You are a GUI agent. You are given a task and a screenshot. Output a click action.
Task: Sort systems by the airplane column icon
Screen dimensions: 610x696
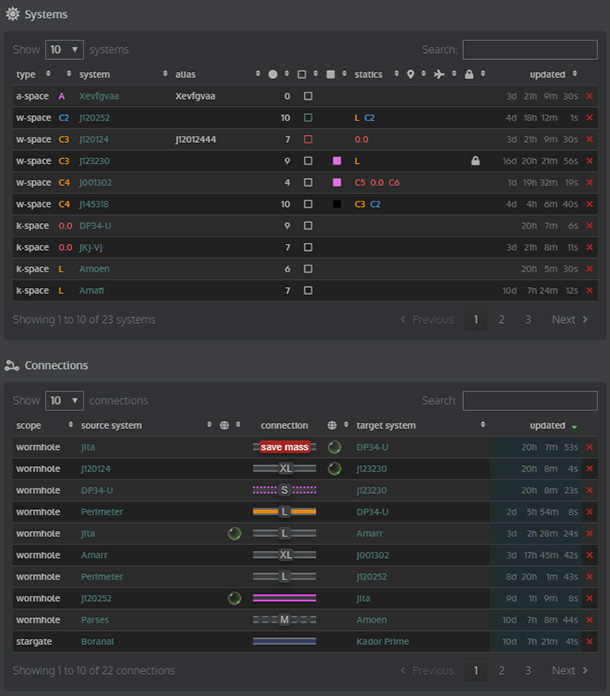coord(439,74)
